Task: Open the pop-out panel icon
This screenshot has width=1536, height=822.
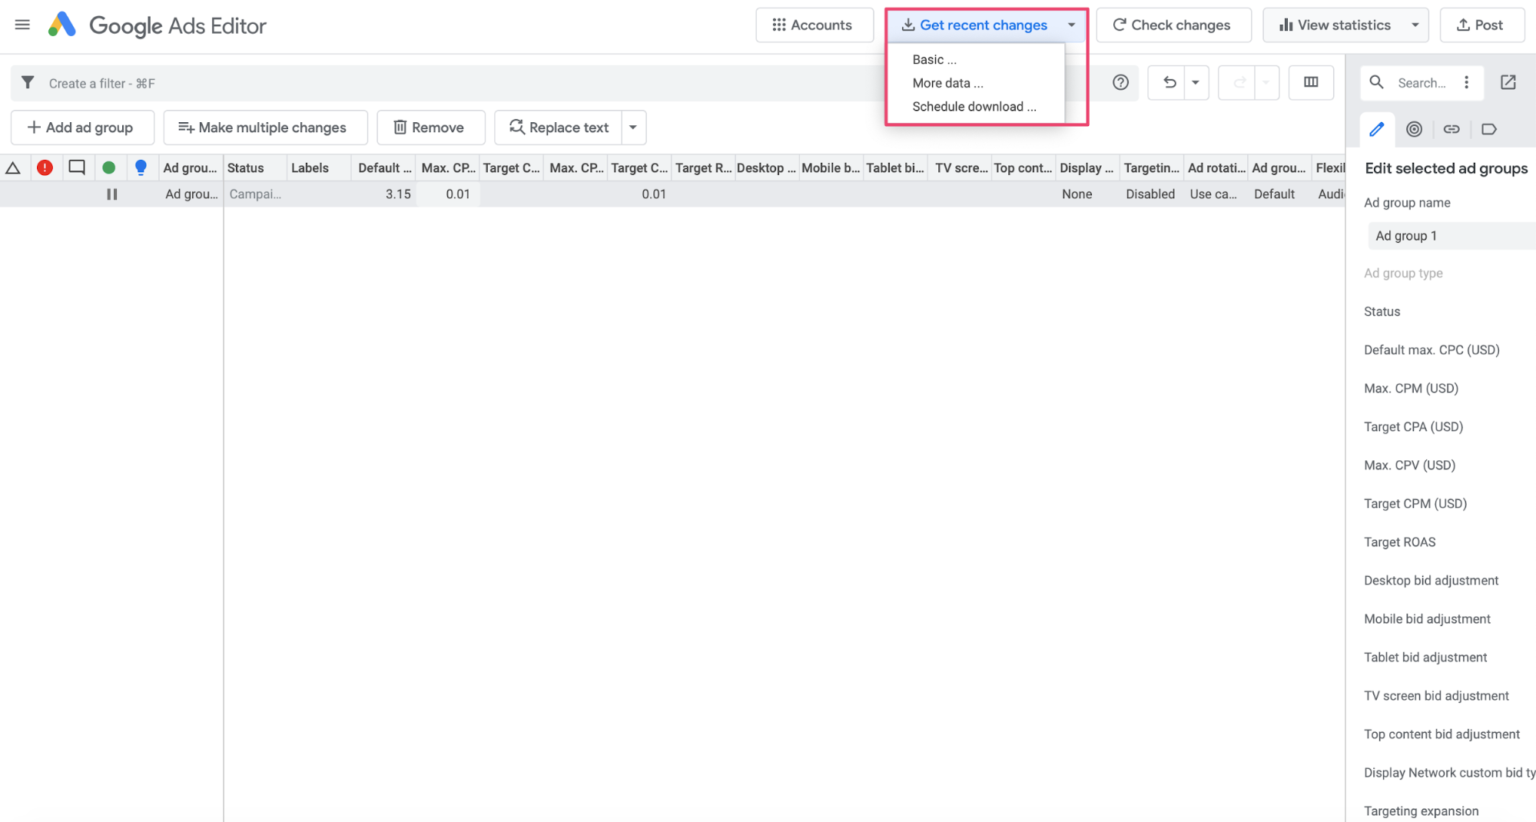Action: point(1508,82)
